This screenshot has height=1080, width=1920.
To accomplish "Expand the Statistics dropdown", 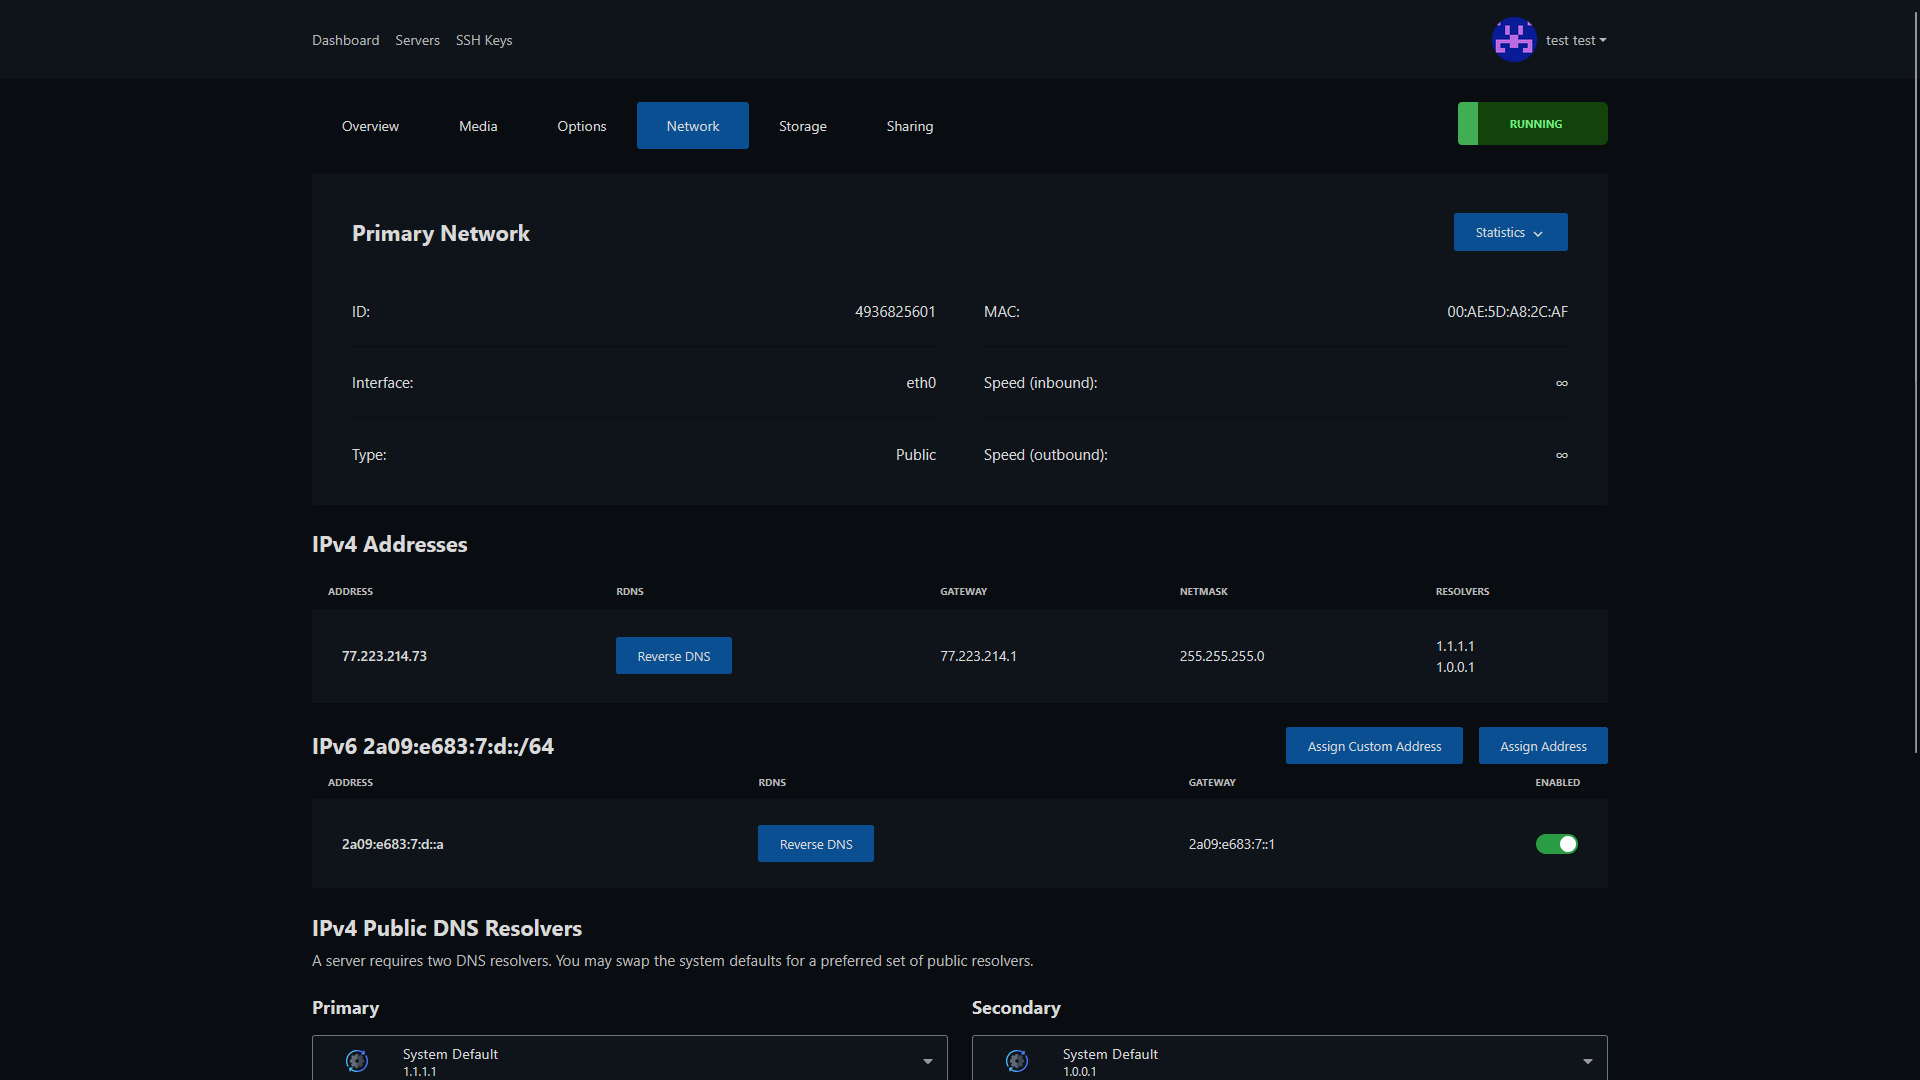I will [1510, 232].
